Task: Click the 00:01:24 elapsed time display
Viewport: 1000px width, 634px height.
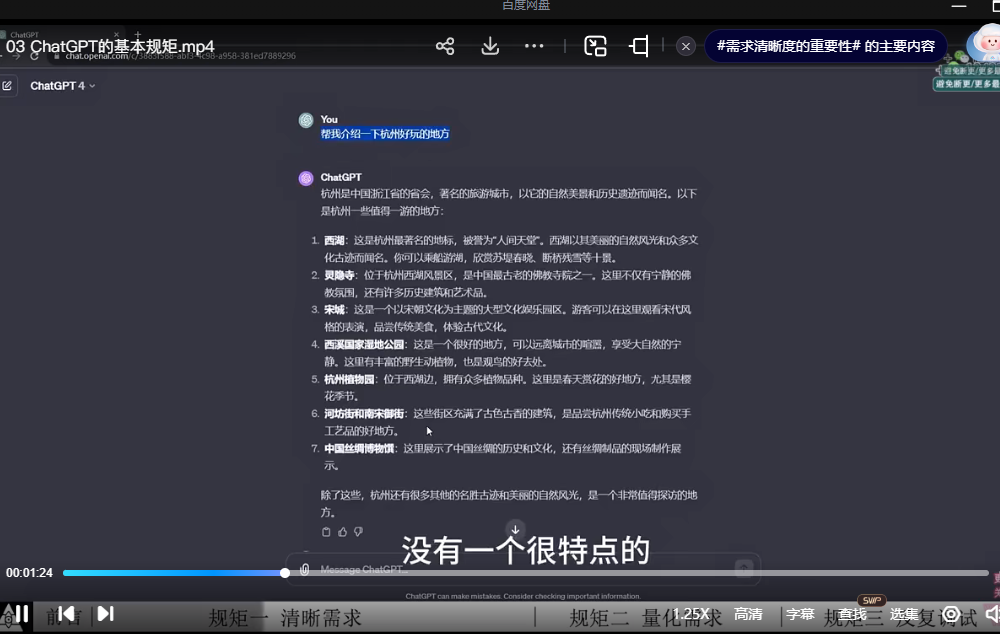Action: [29, 573]
